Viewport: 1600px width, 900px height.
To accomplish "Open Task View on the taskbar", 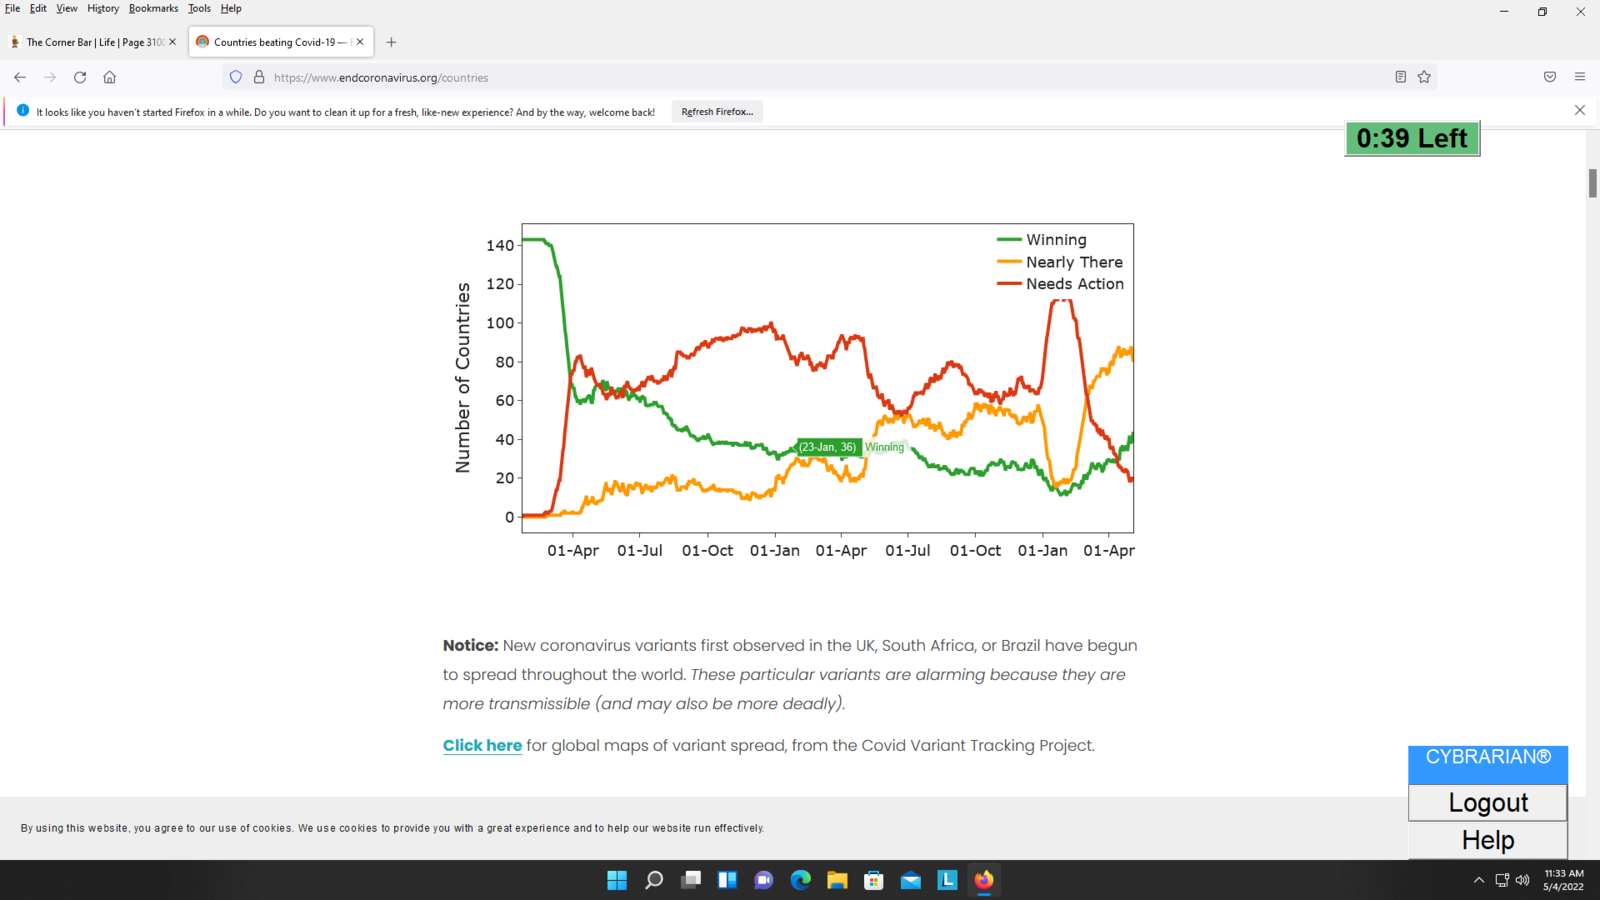I will pyautogui.click(x=691, y=880).
